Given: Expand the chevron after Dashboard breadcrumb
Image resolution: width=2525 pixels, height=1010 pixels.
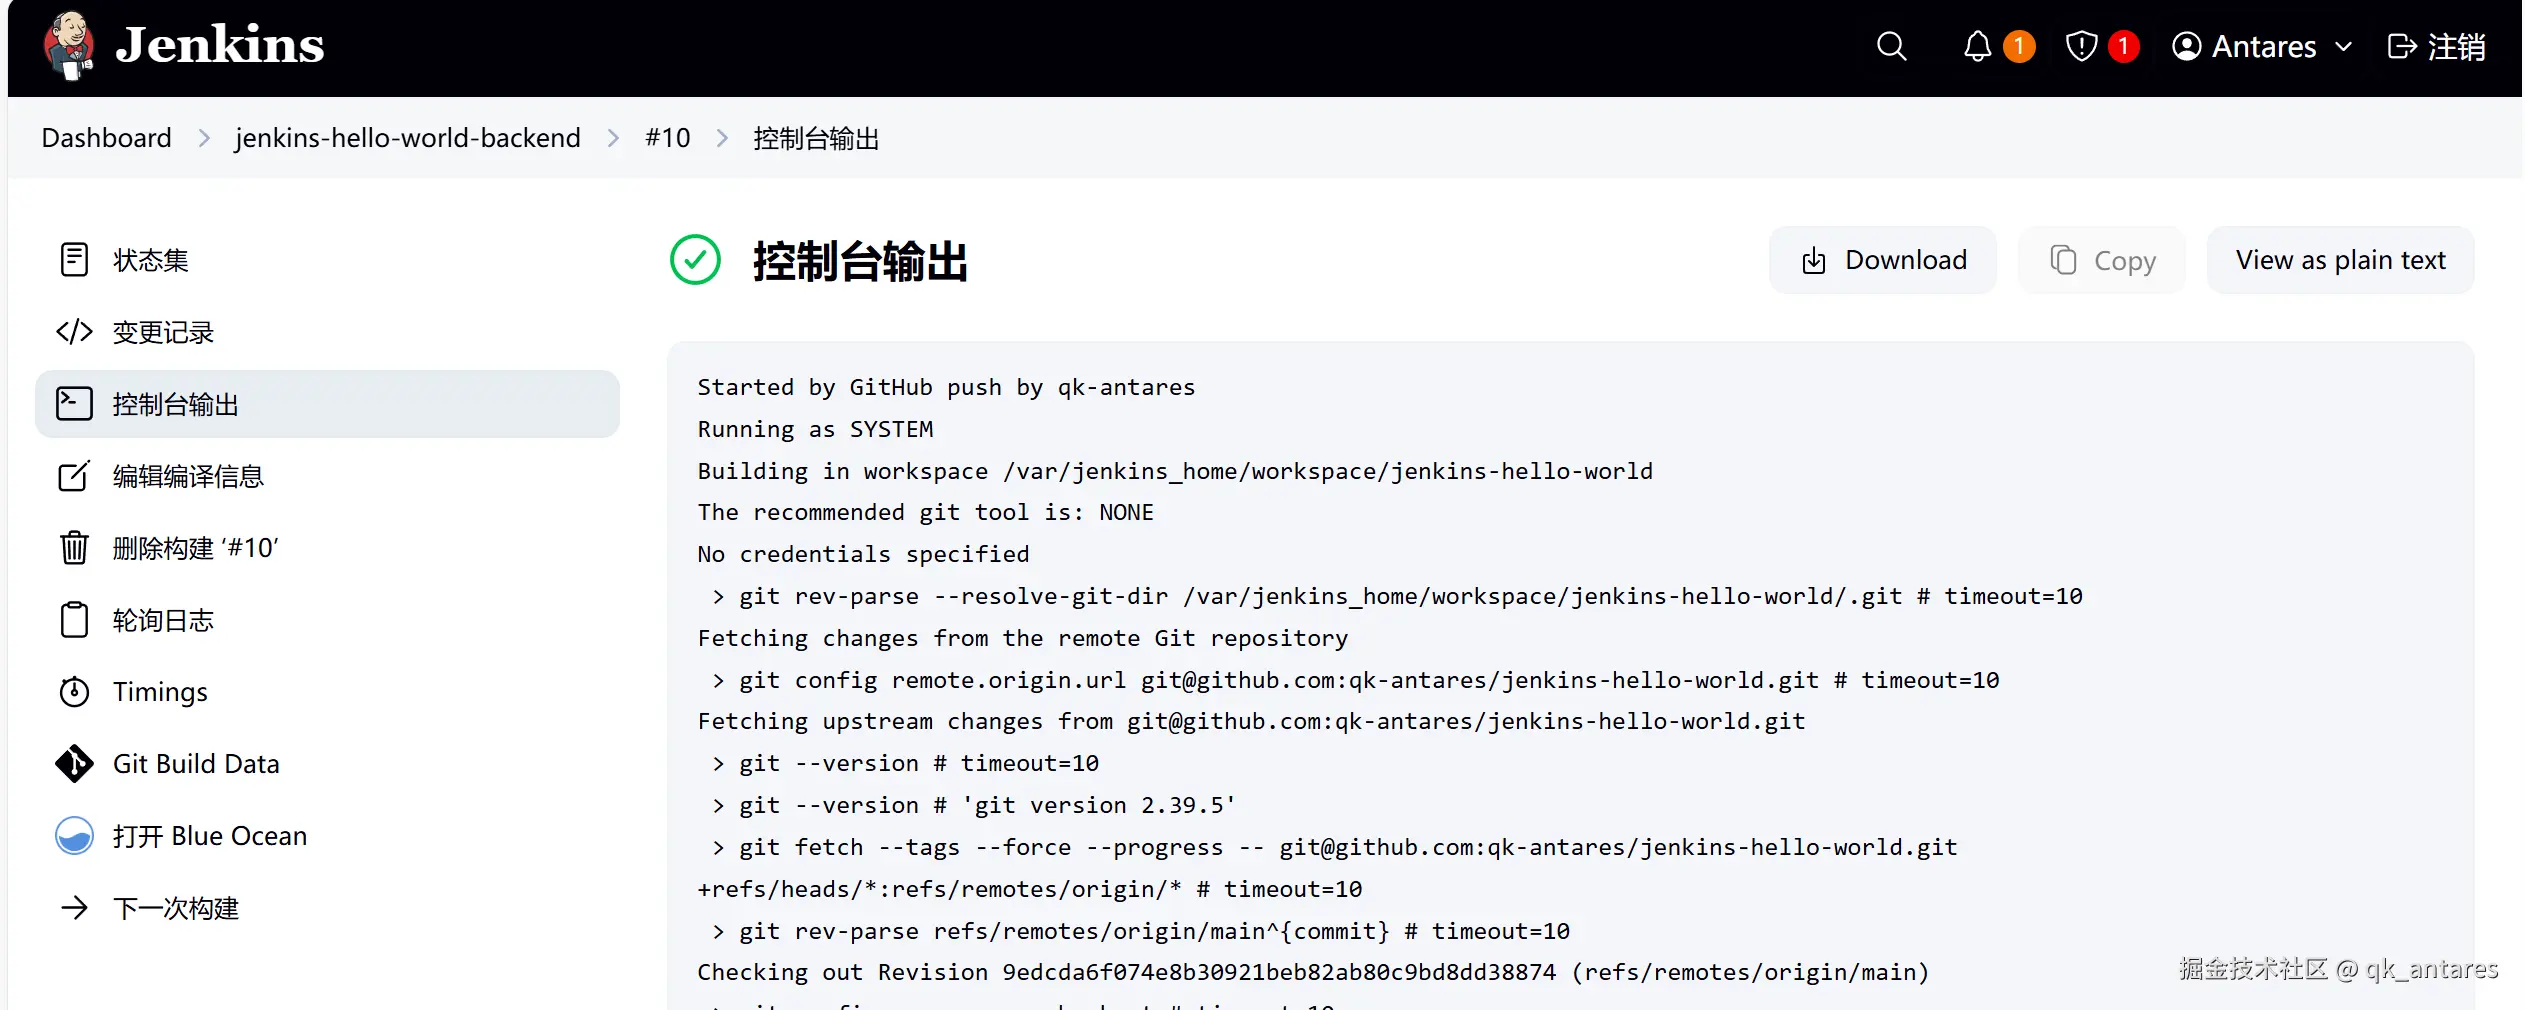Looking at the screenshot, I should [x=204, y=138].
